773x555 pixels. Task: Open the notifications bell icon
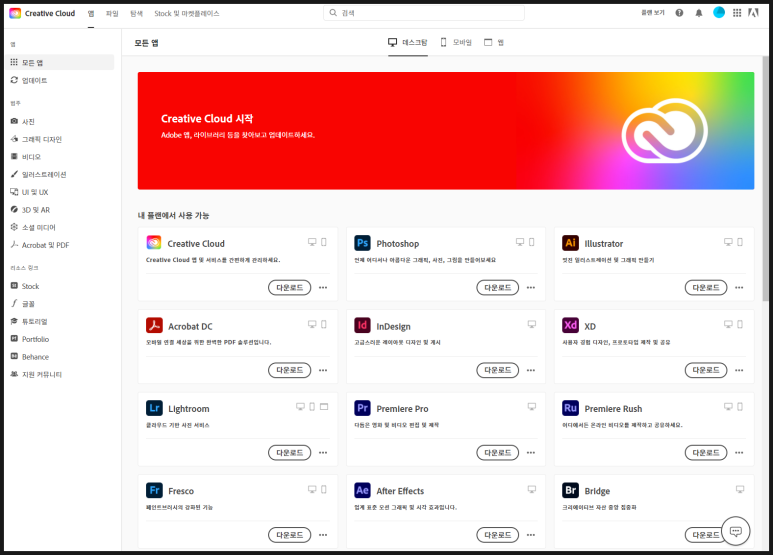click(699, 13)
